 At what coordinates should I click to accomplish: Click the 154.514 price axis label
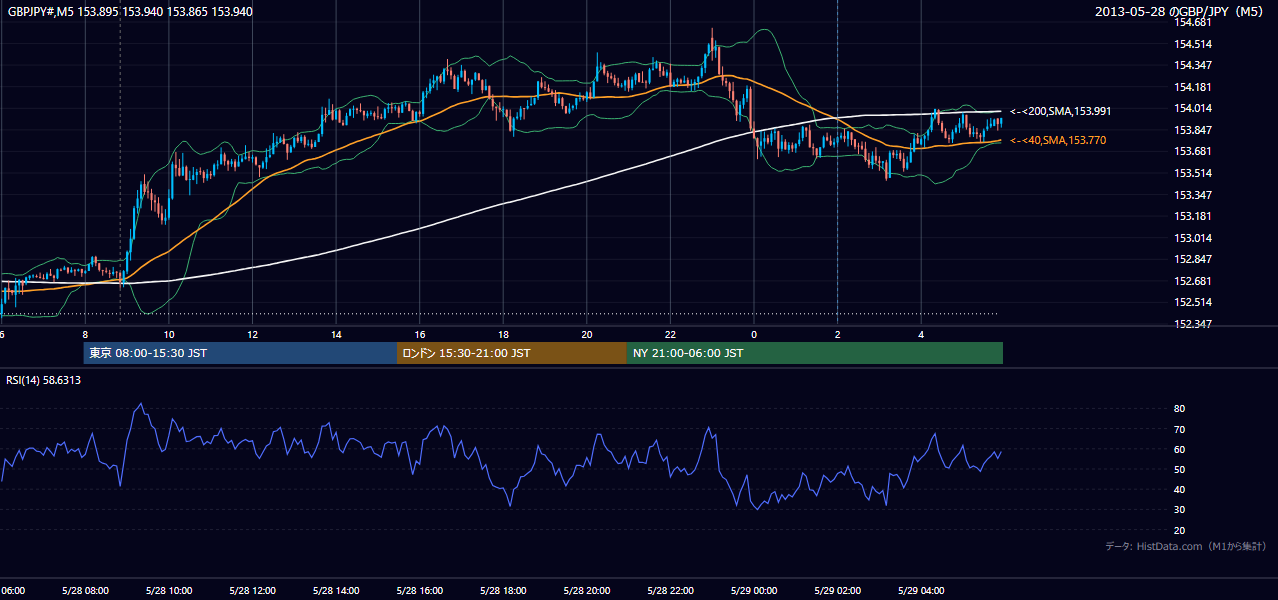1193,44
